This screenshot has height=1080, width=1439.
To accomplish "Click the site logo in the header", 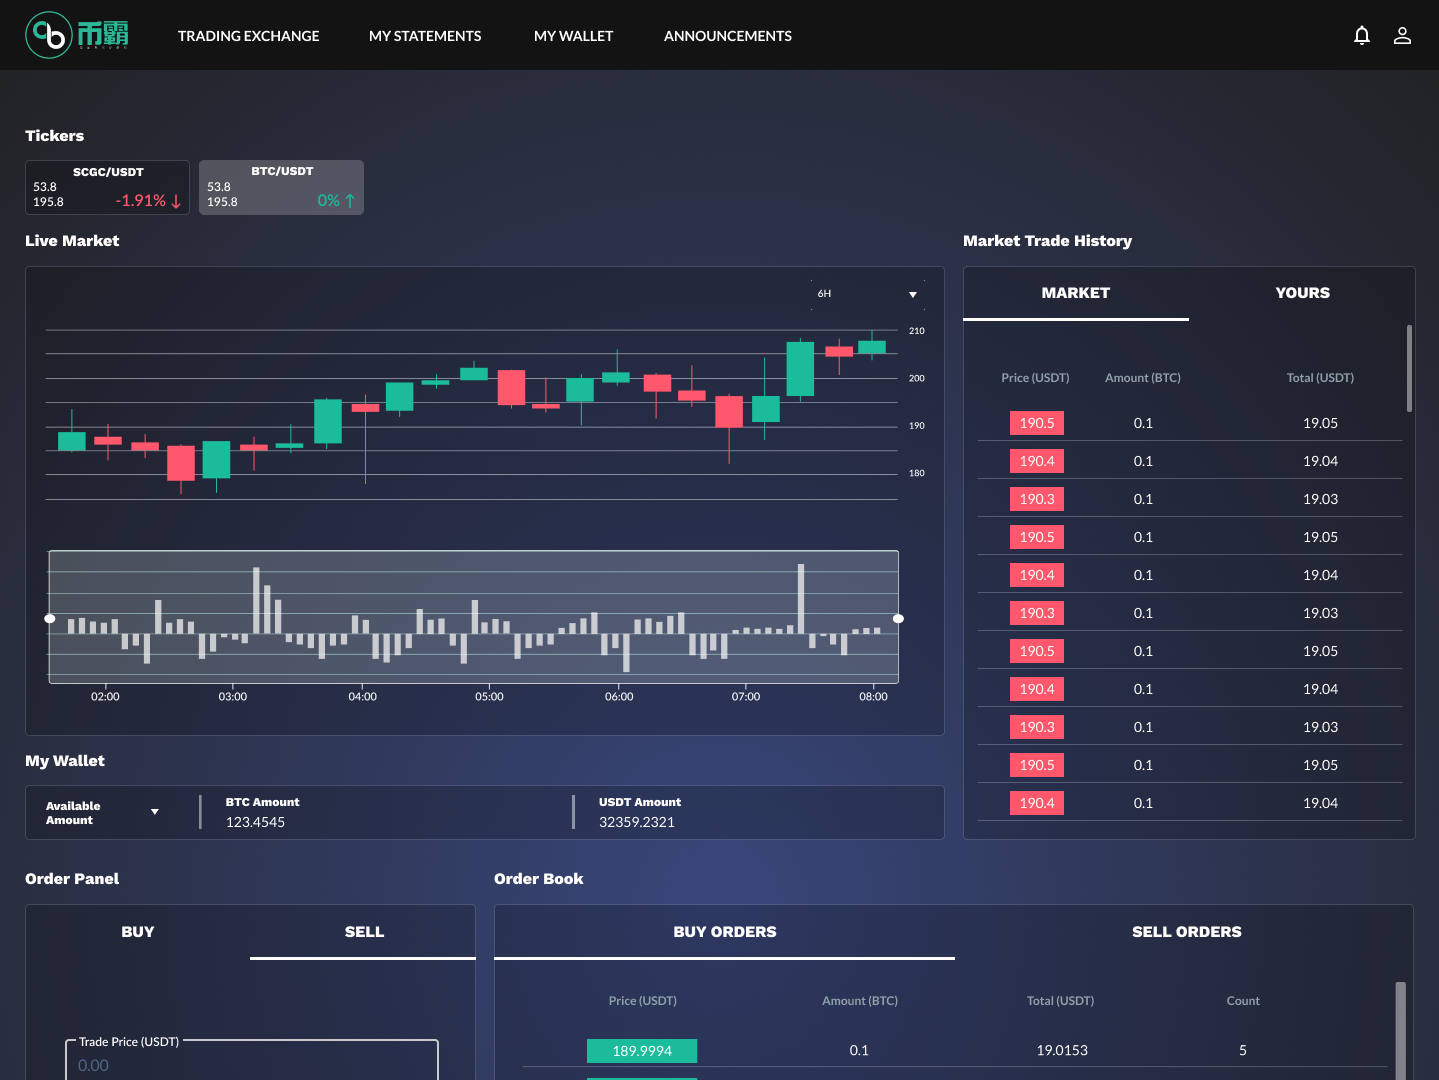I will pyautogui.click(x=77, y=35).
